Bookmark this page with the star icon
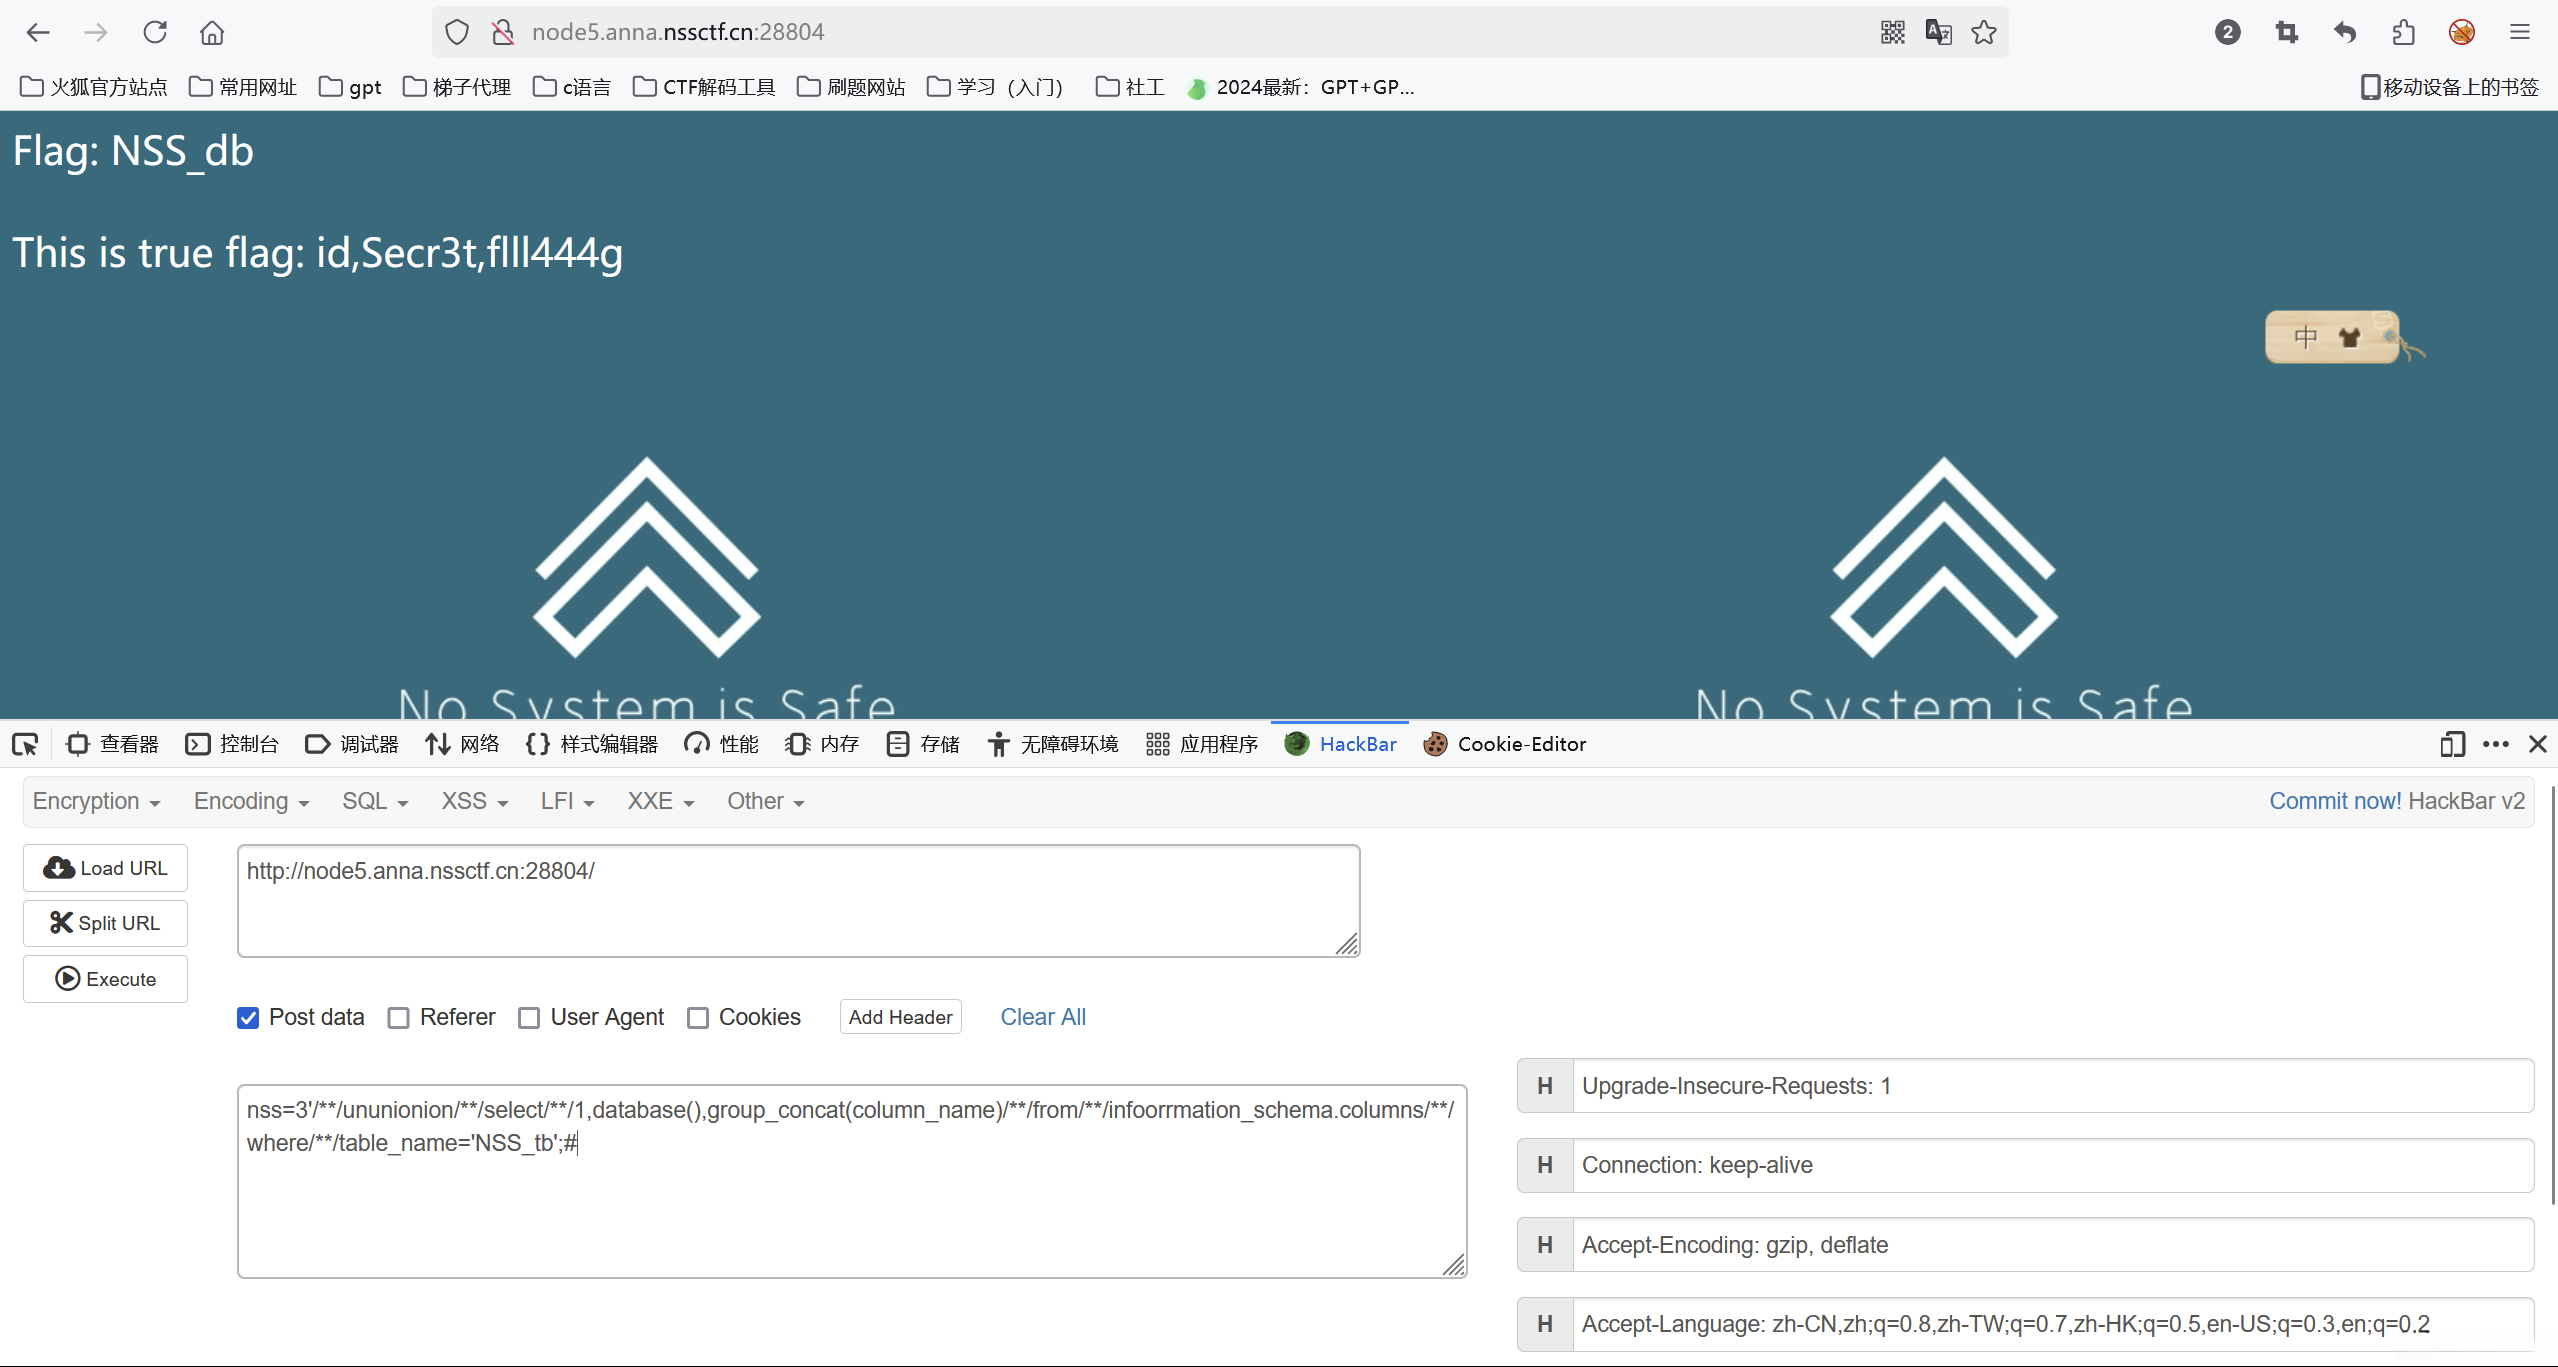2558x1367 pixels. click(x=1984, y=32)
